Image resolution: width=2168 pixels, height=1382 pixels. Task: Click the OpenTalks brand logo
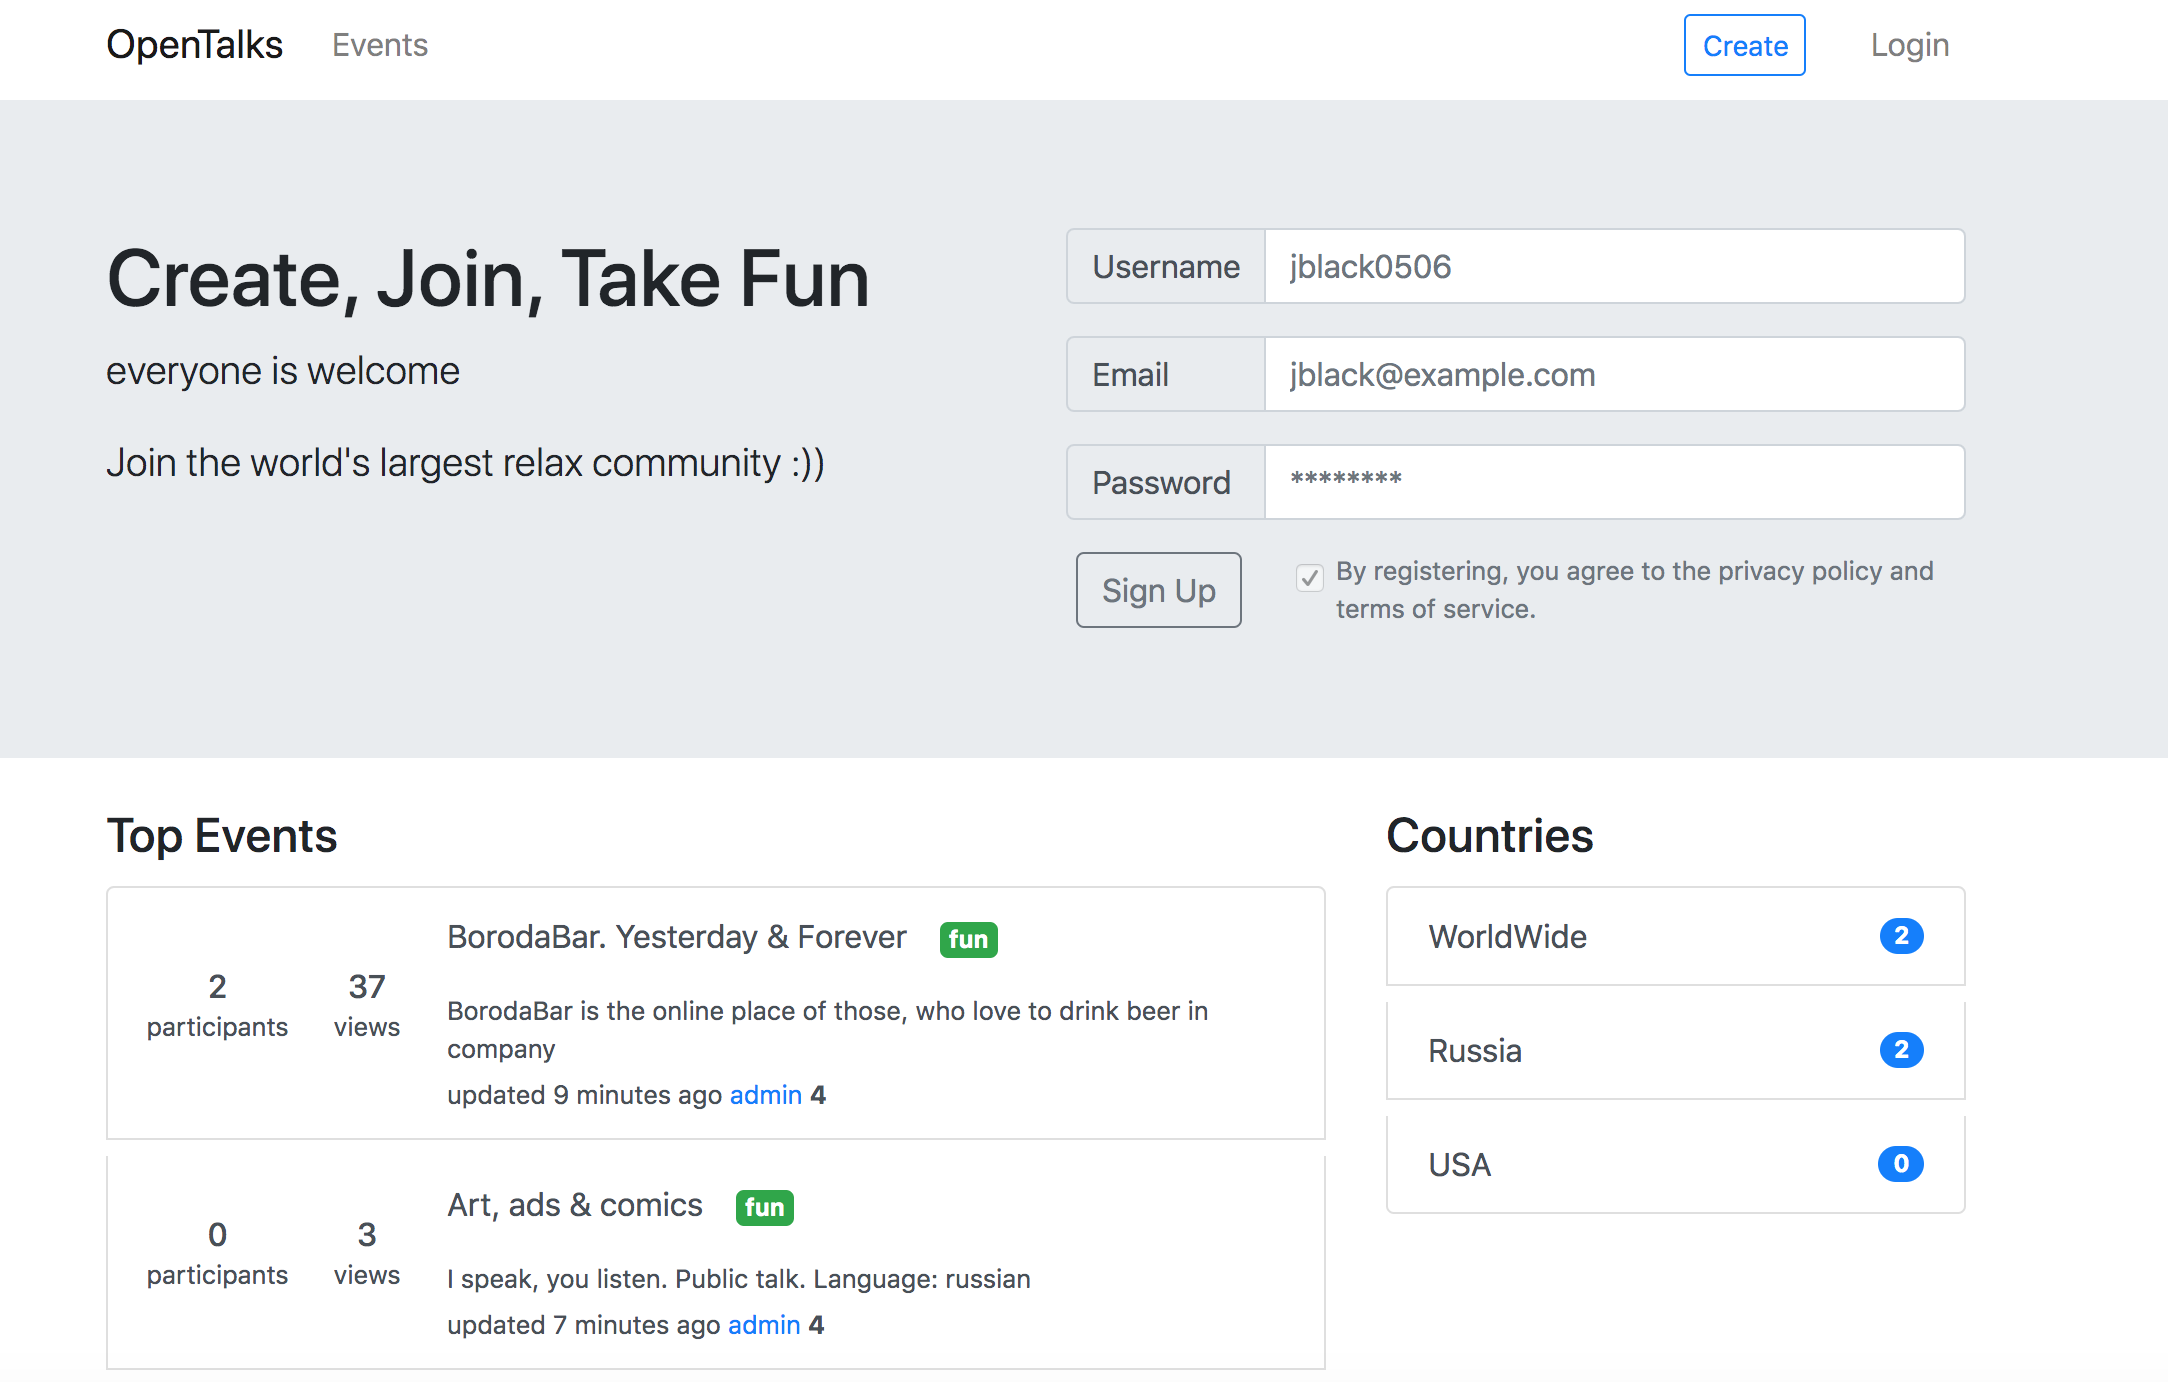pyautogui.click(x=194, y=45)
